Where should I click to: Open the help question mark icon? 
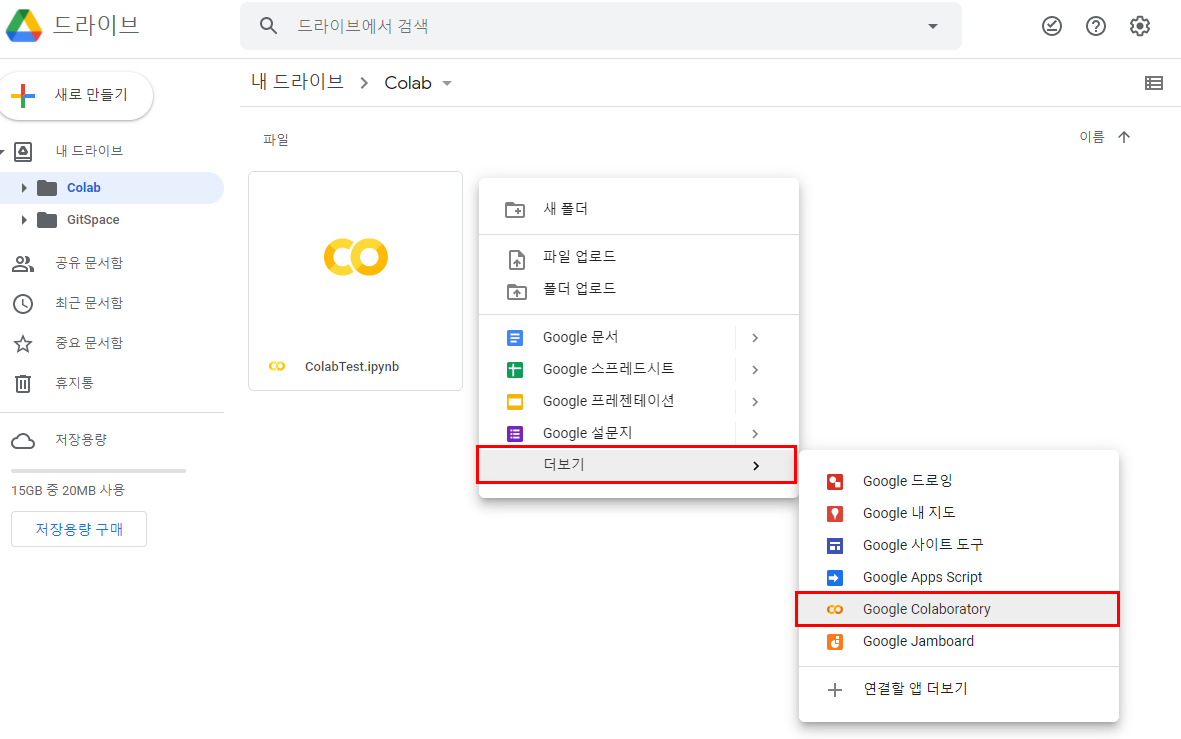click(1096, 26)
